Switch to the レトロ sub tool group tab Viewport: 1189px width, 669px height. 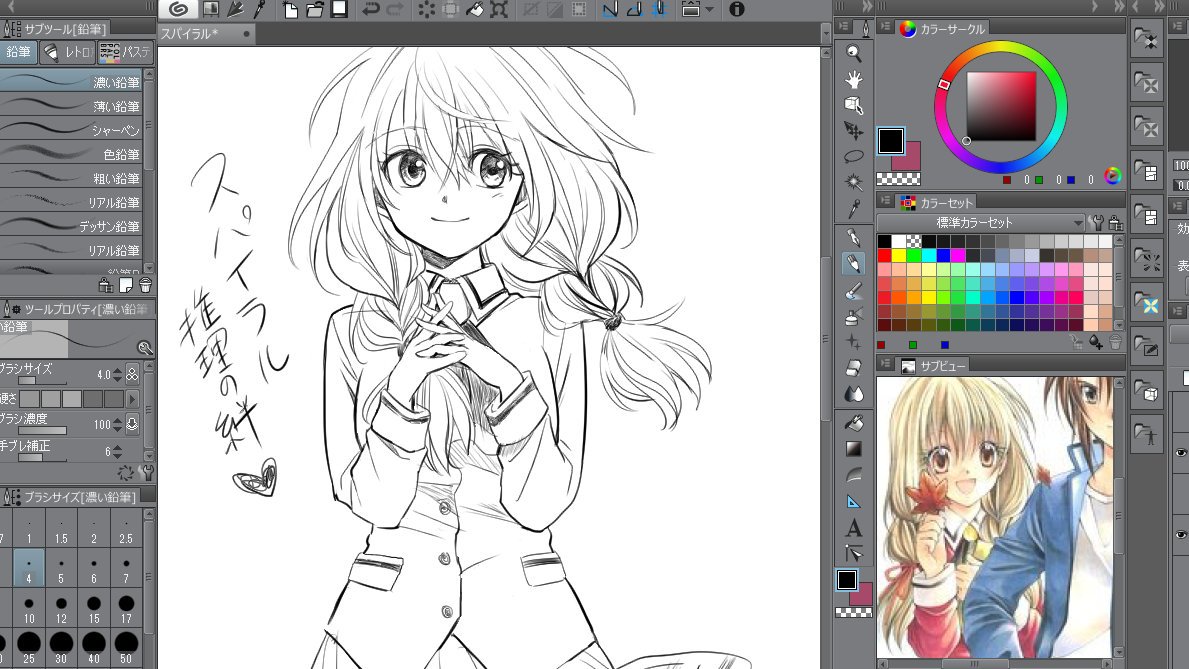click(68, 52)
